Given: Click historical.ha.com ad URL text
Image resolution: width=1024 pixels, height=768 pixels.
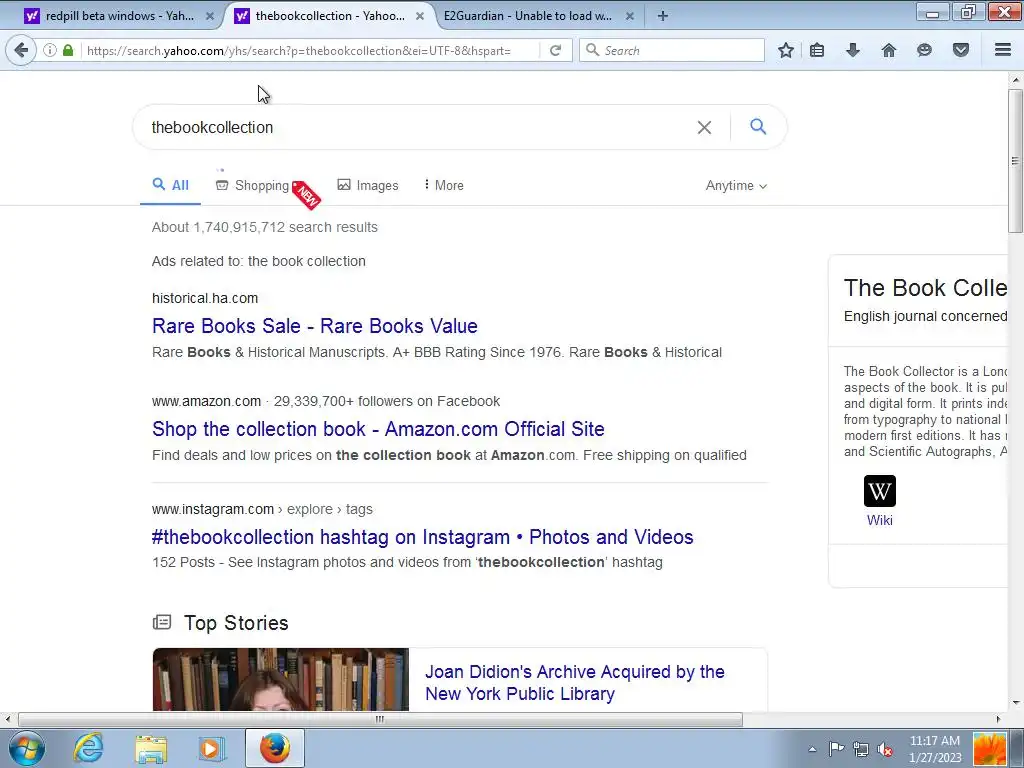Looking at the screenshot, I should click(x=205, y=298).
